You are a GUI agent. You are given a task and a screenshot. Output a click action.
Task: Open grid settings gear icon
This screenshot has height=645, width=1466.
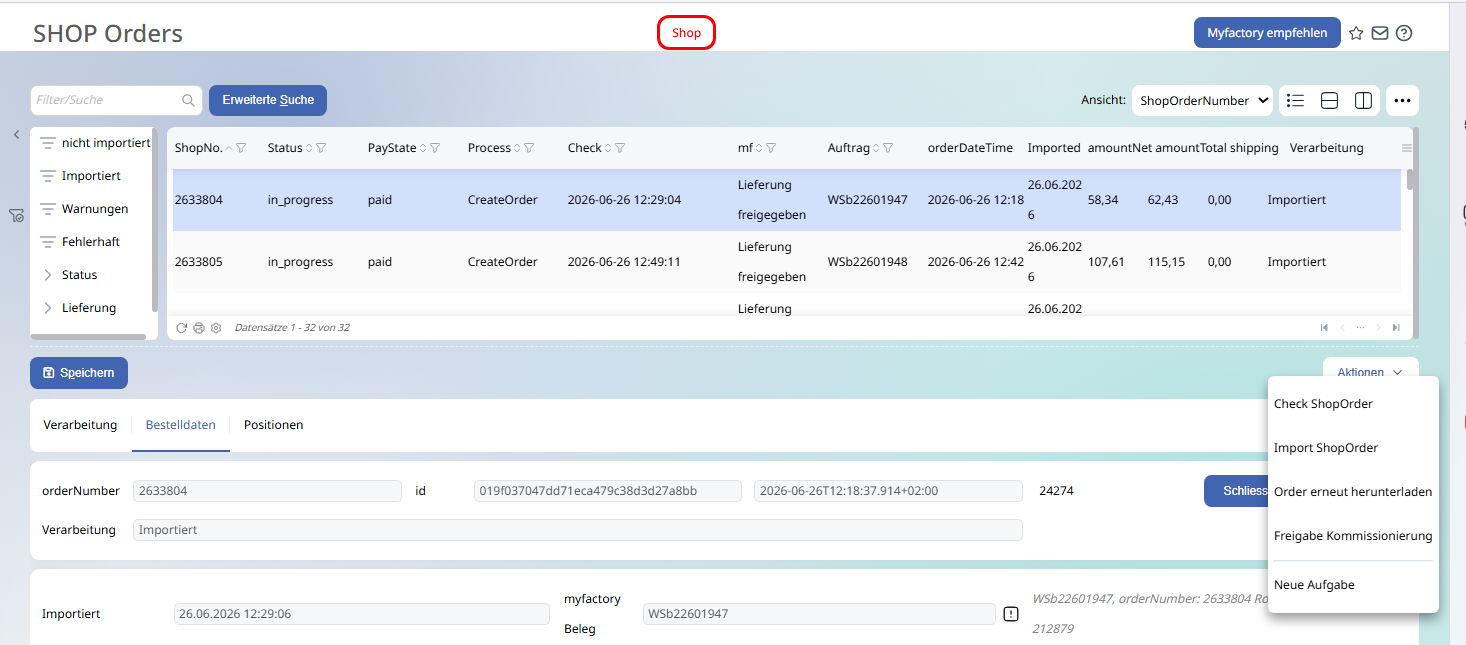click(215, 327)
